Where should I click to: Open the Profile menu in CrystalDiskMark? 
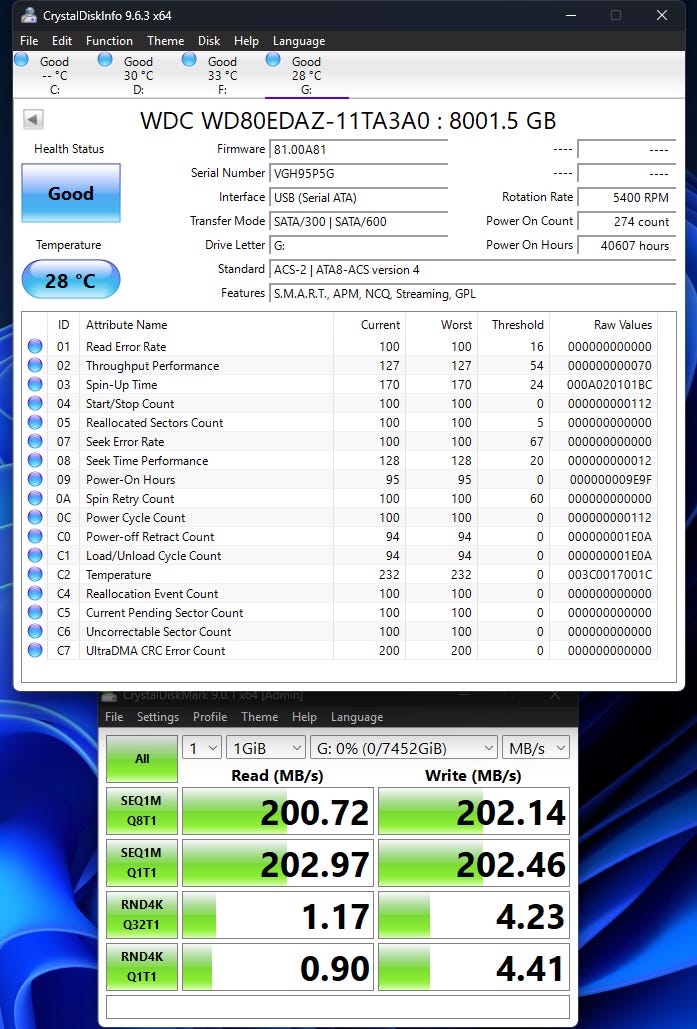pos(210,717)
